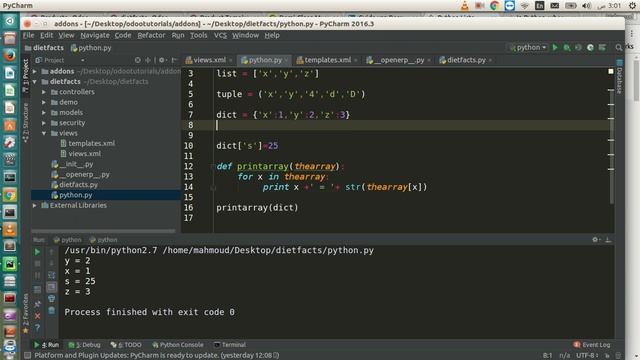Click the Restore Layout icon in the Run panel
The width and height of the screenshot is (640, 360).
point(37,289)
